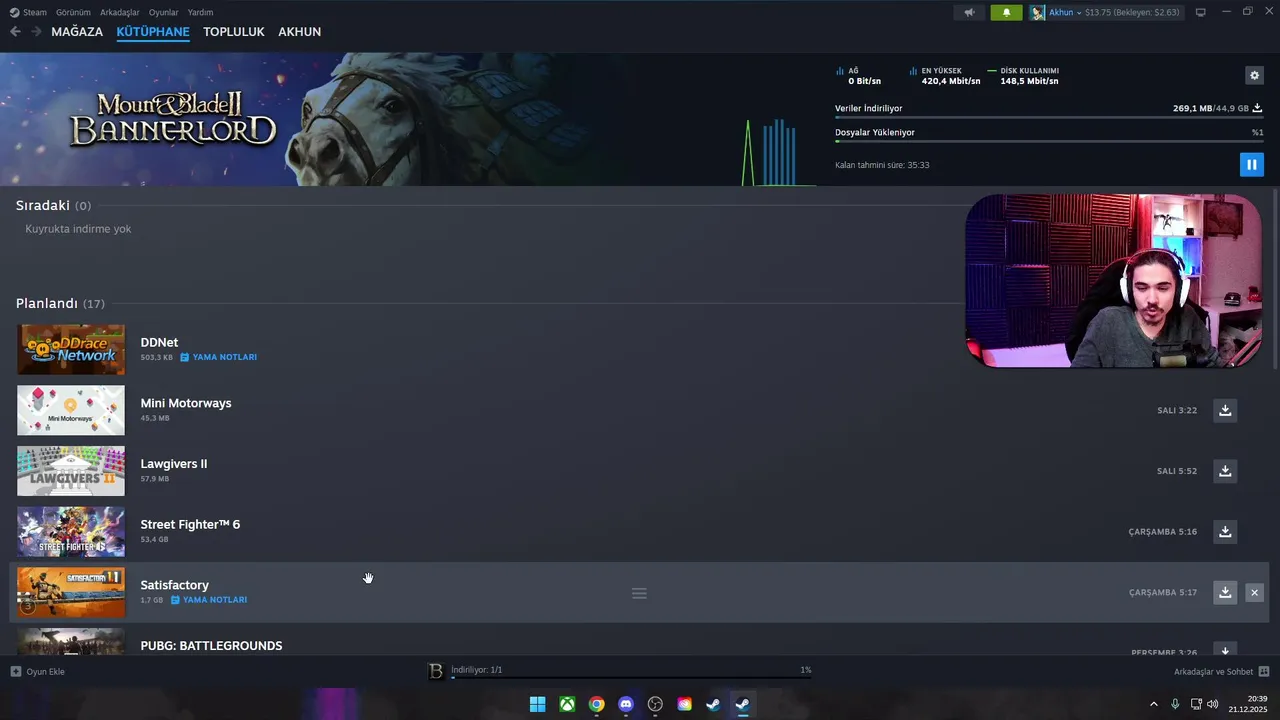Image resolution: width=1280 pixels, height=720 pixels.
Task: Open download settings gear
Action: tap(1254, 75)
